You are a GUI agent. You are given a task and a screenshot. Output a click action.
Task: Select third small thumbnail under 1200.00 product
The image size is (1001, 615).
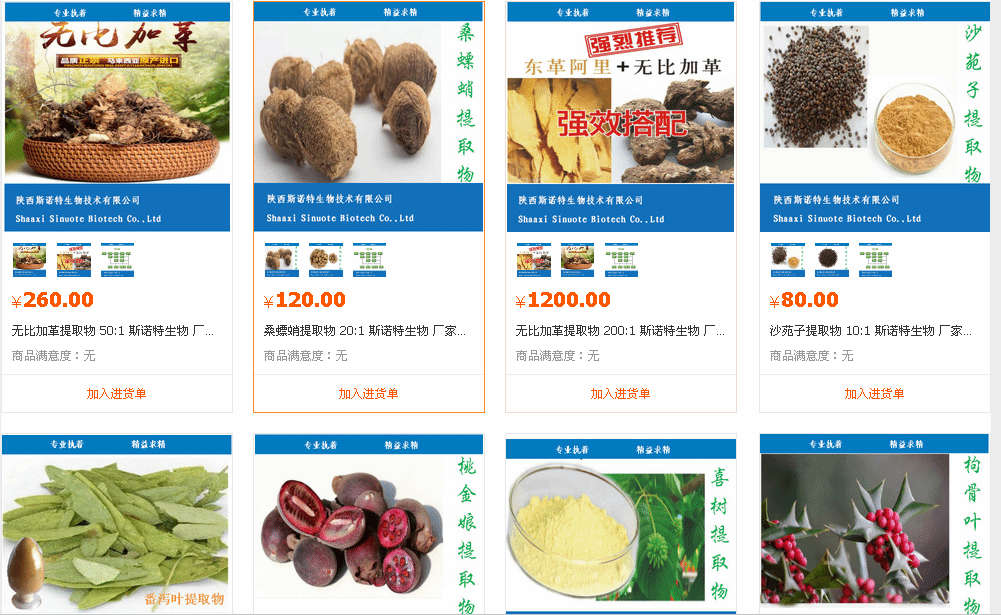pyautogui.click(x=621, y=259)
